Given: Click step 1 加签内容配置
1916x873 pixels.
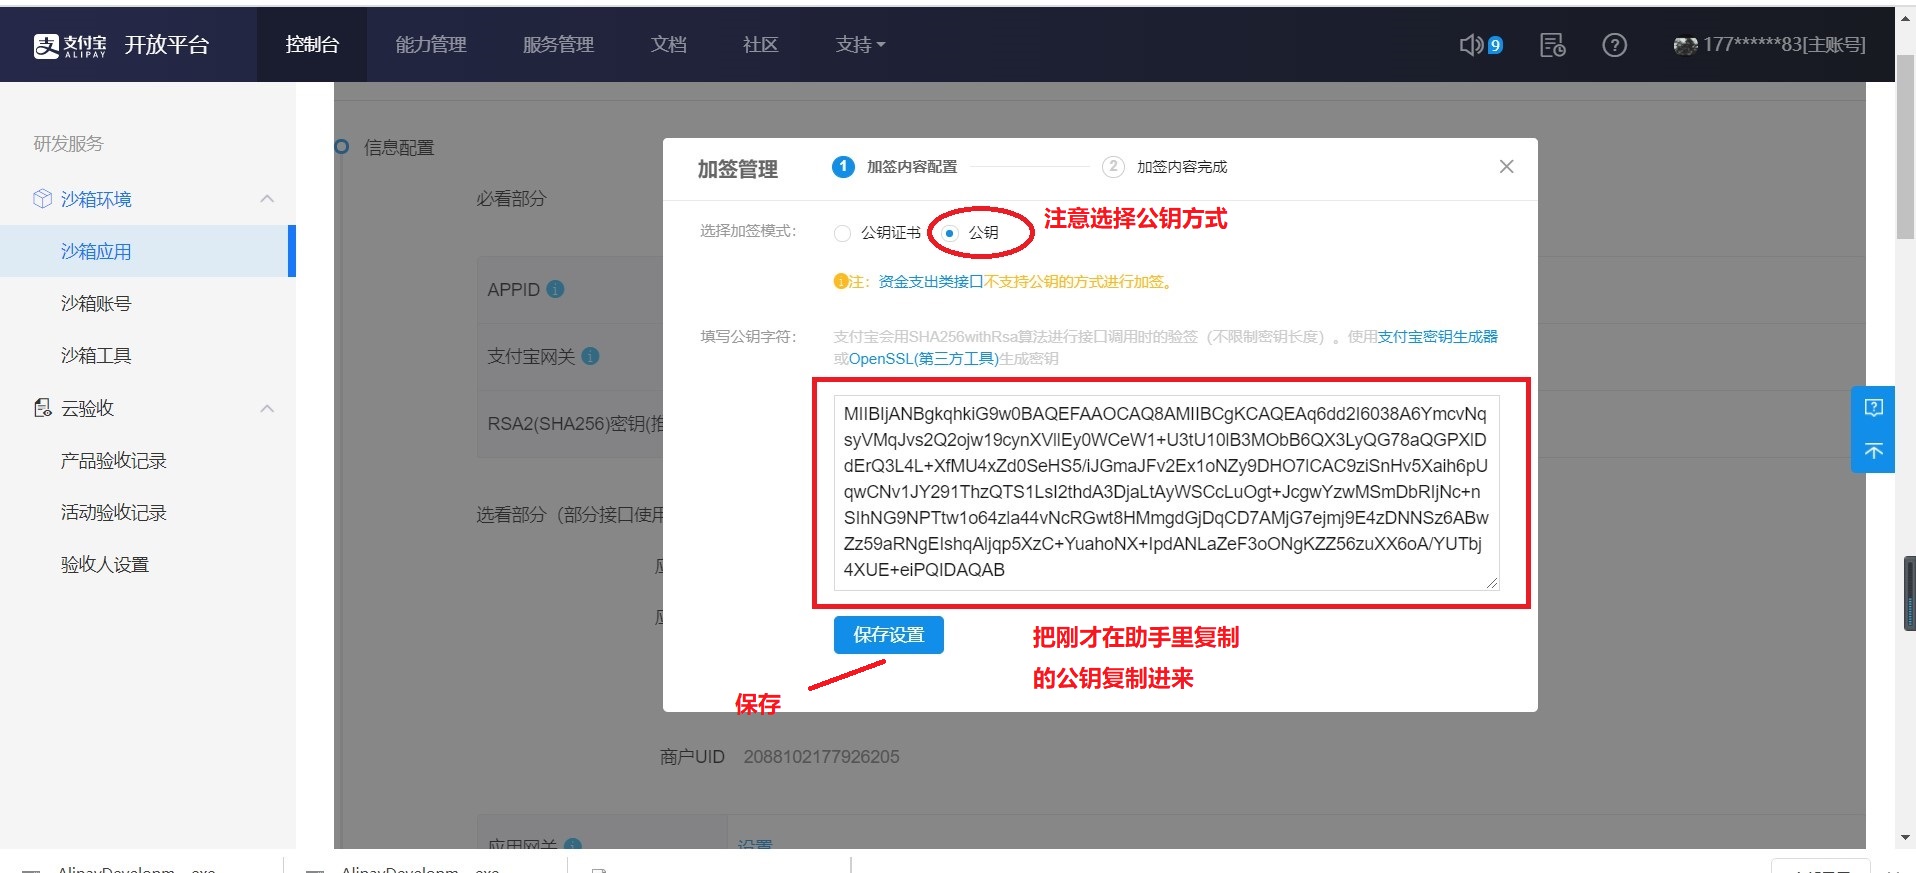Looking at the screenshot, I should (895, 167).
